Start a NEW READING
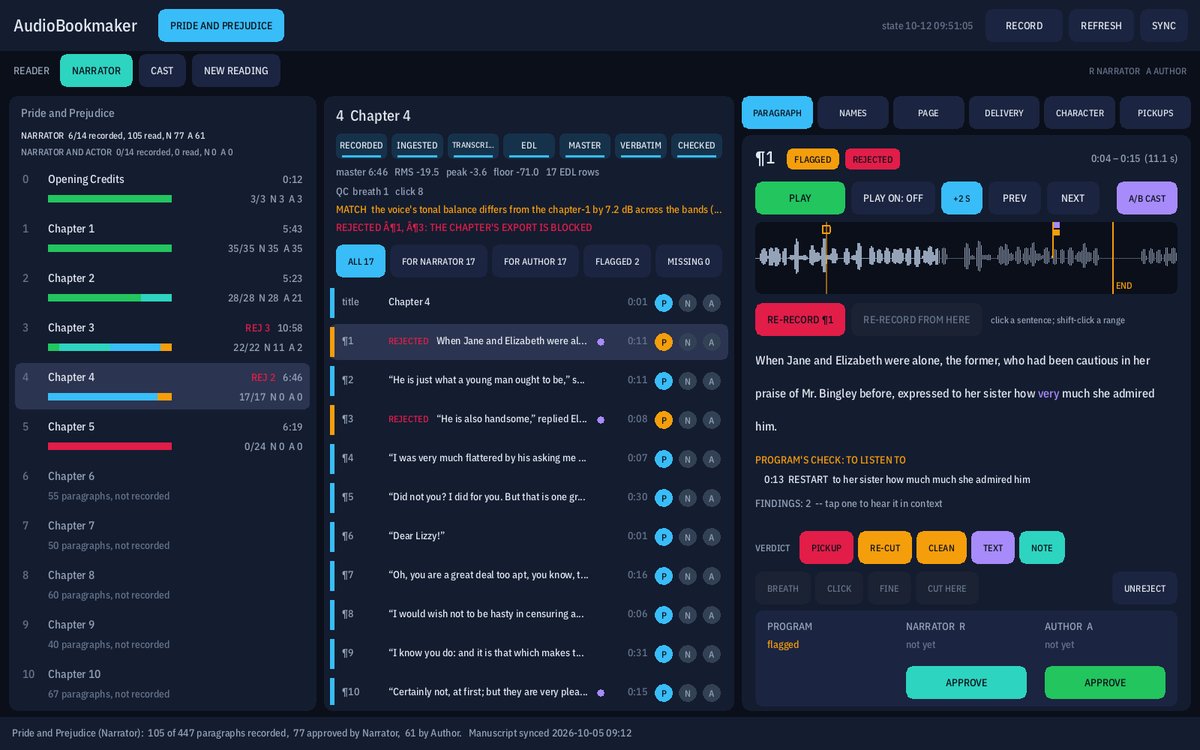This screenshot has height=750, width=1200. 236,71
